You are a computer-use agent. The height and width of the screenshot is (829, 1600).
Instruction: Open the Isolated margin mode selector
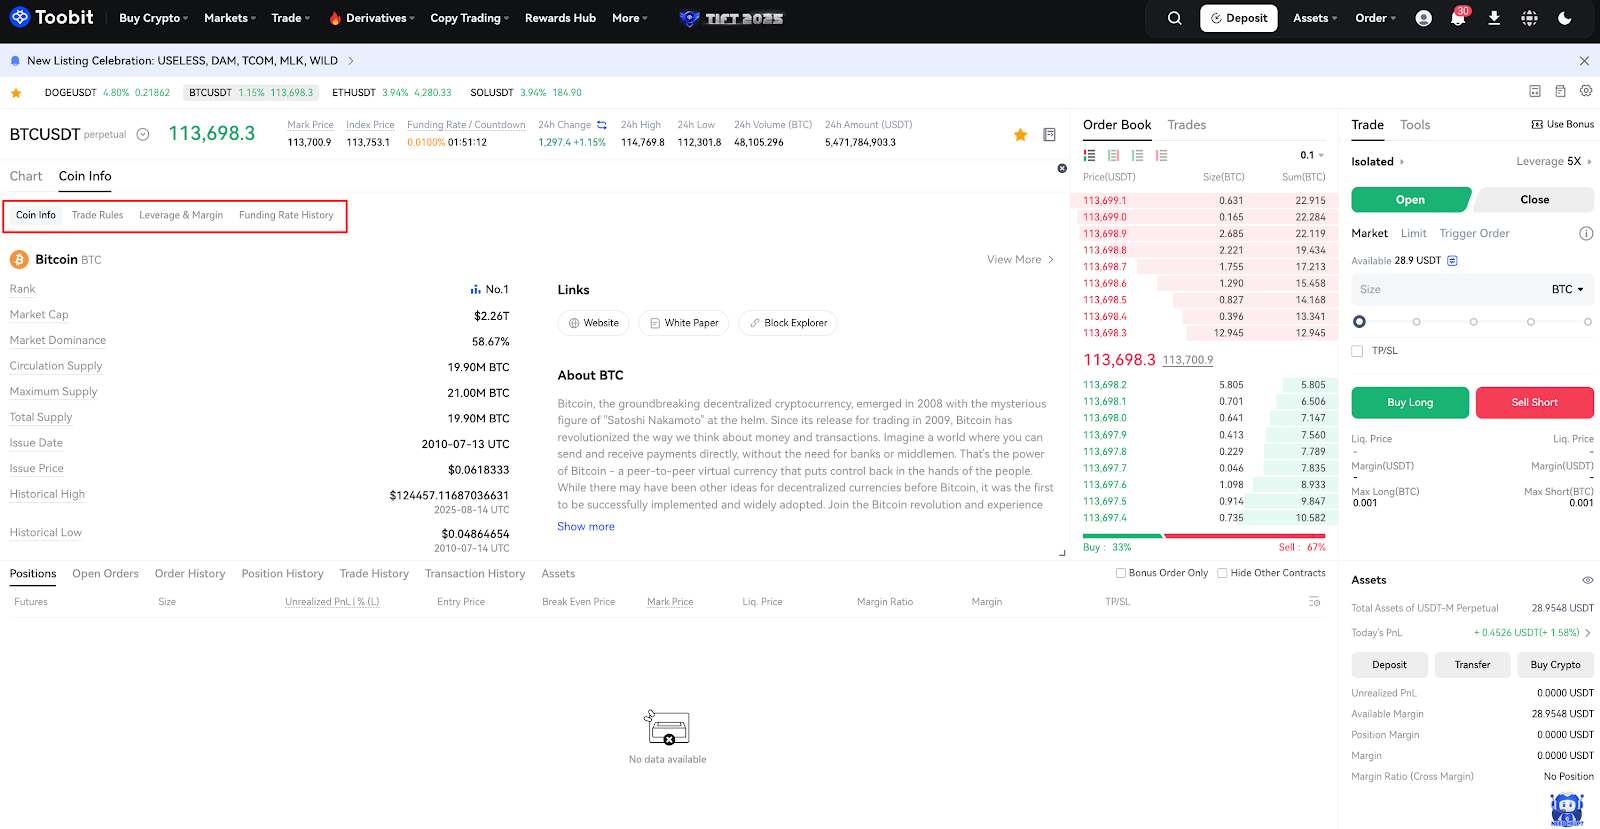(1378, 162)
